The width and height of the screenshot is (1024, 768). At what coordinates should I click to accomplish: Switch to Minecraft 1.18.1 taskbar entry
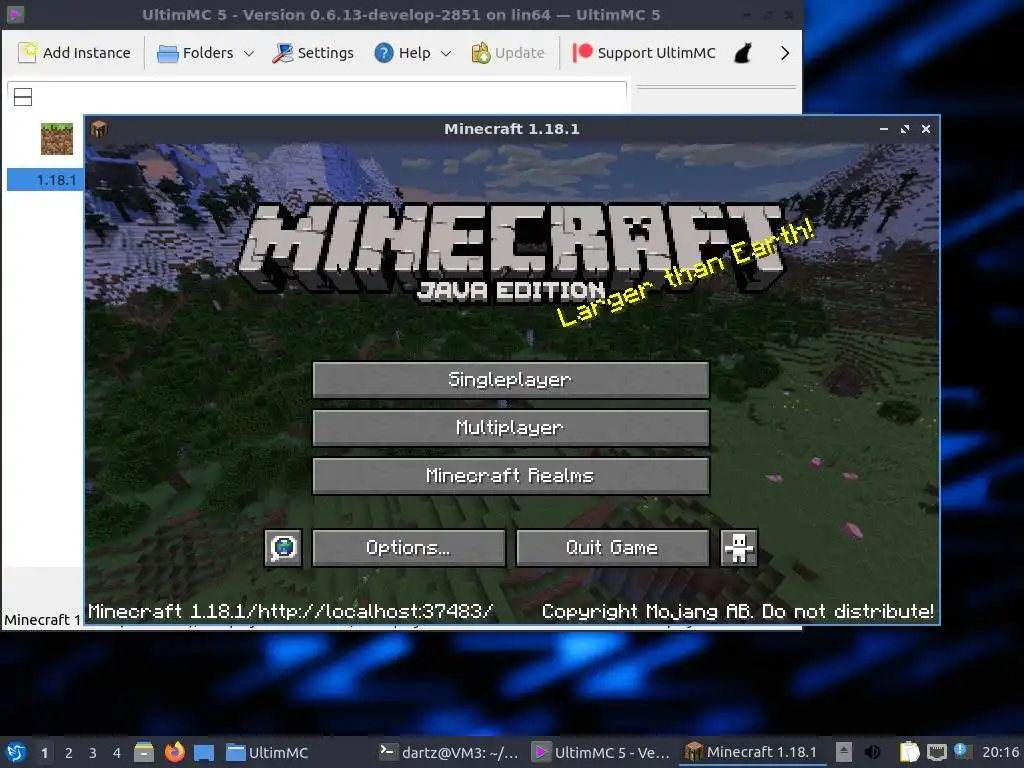pyautogui.click(x=751, y=752)
